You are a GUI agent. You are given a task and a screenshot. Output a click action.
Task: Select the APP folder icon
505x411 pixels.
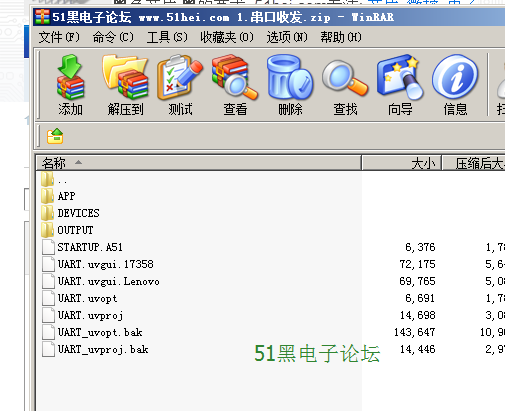click(x=48, y=196)
